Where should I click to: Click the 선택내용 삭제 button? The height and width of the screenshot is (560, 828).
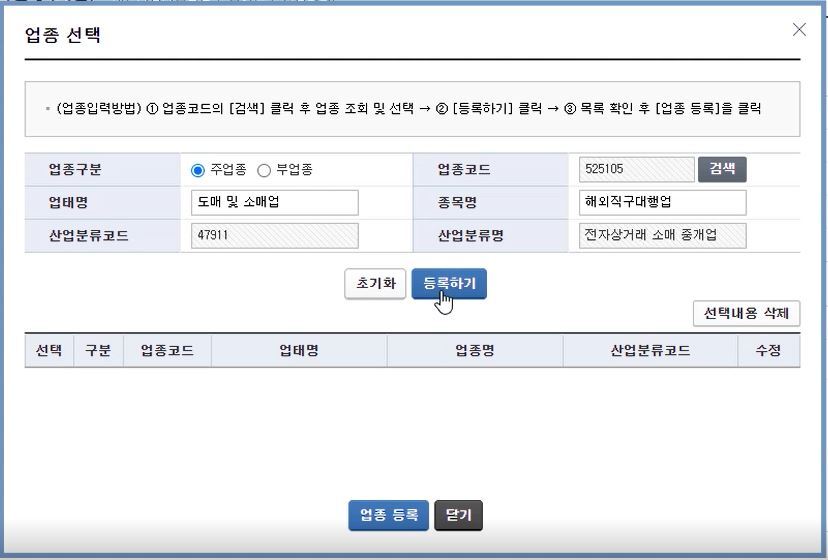point(746,313)
